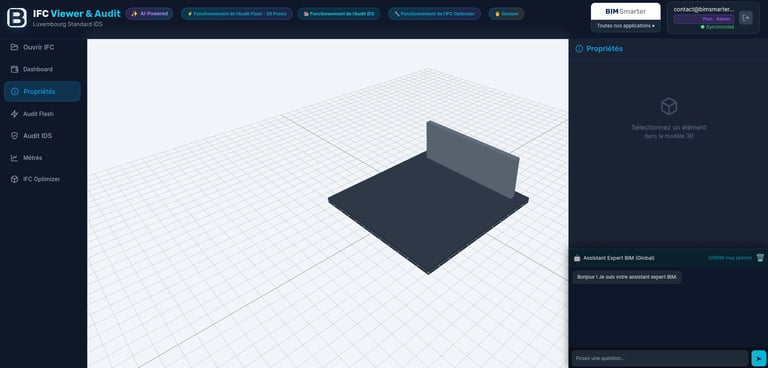Click the logout icon next to account
Viewport: 768px width, 368px height.
click(746, 18)
